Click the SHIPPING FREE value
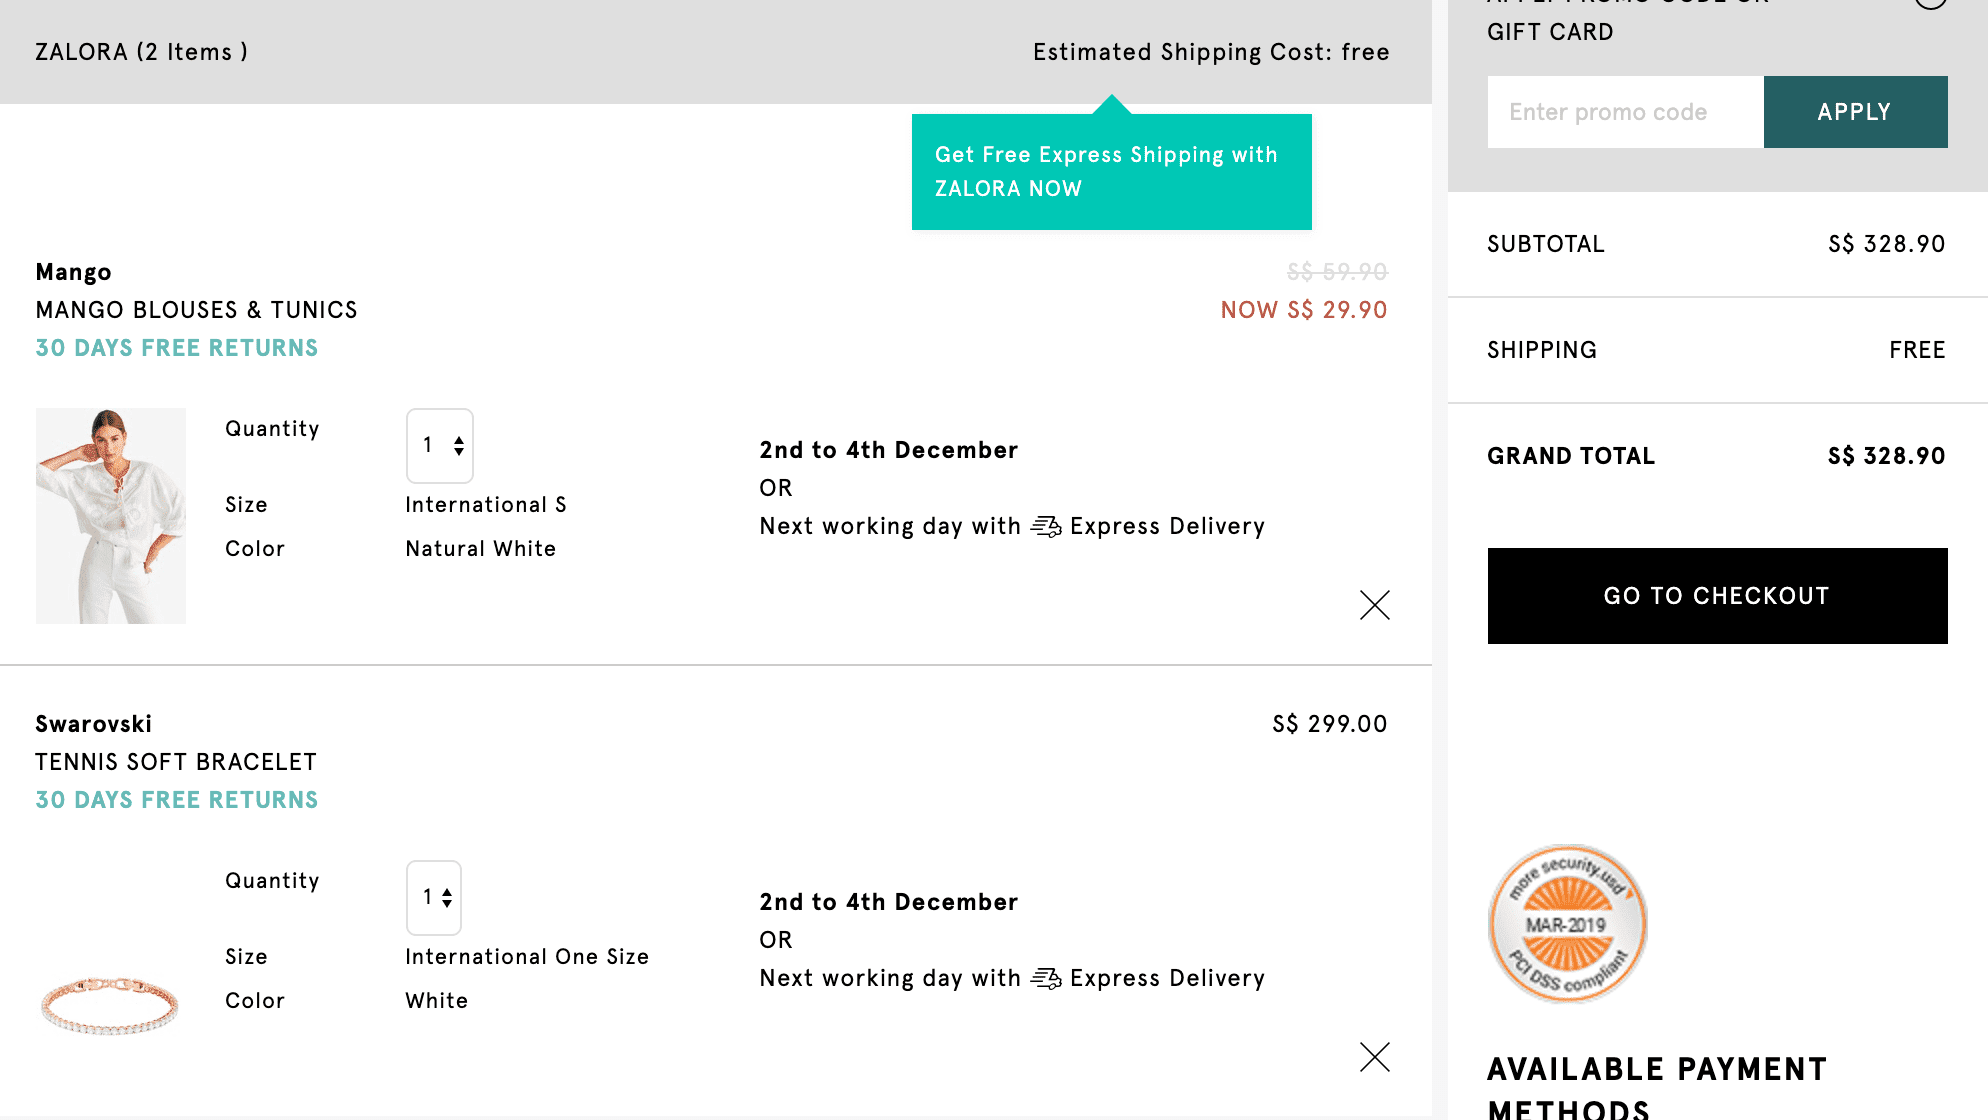The height and width of the screenshot is (1120, 1988). pos(1917,350)
